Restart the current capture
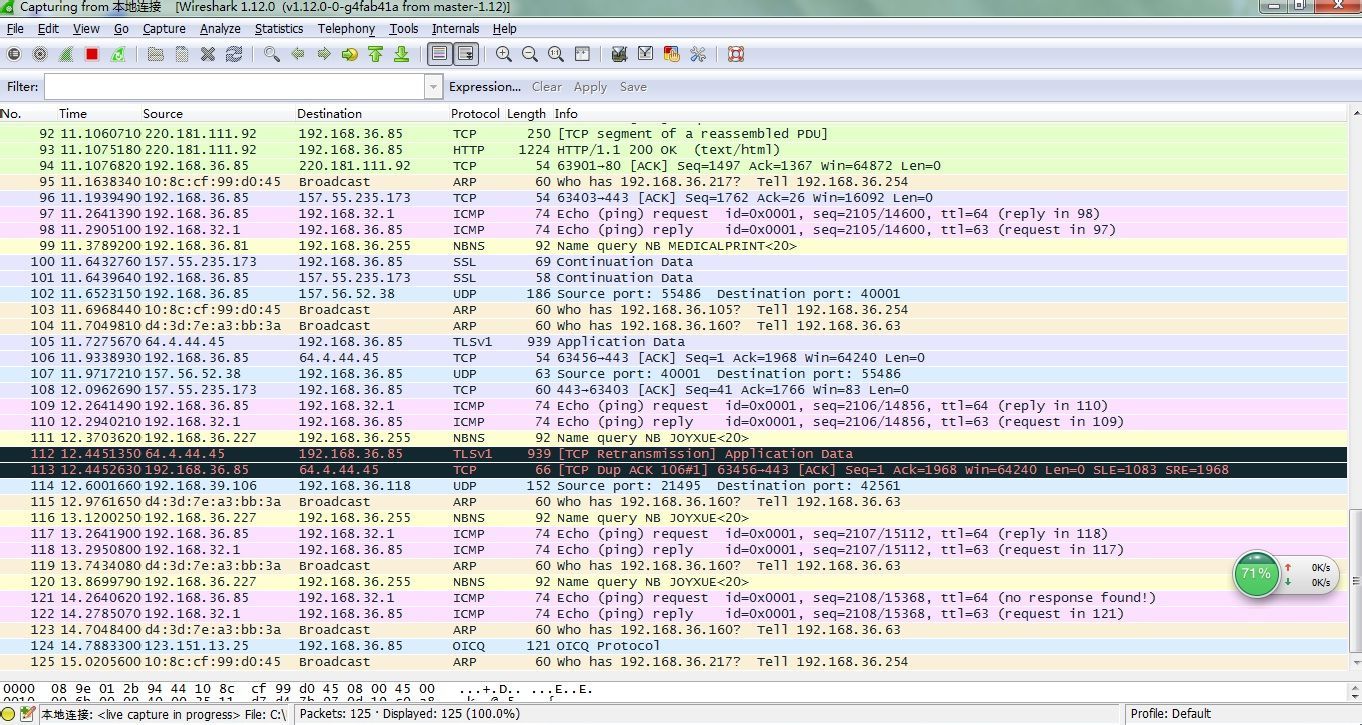 pyautogui.click(x=118, y=54)
